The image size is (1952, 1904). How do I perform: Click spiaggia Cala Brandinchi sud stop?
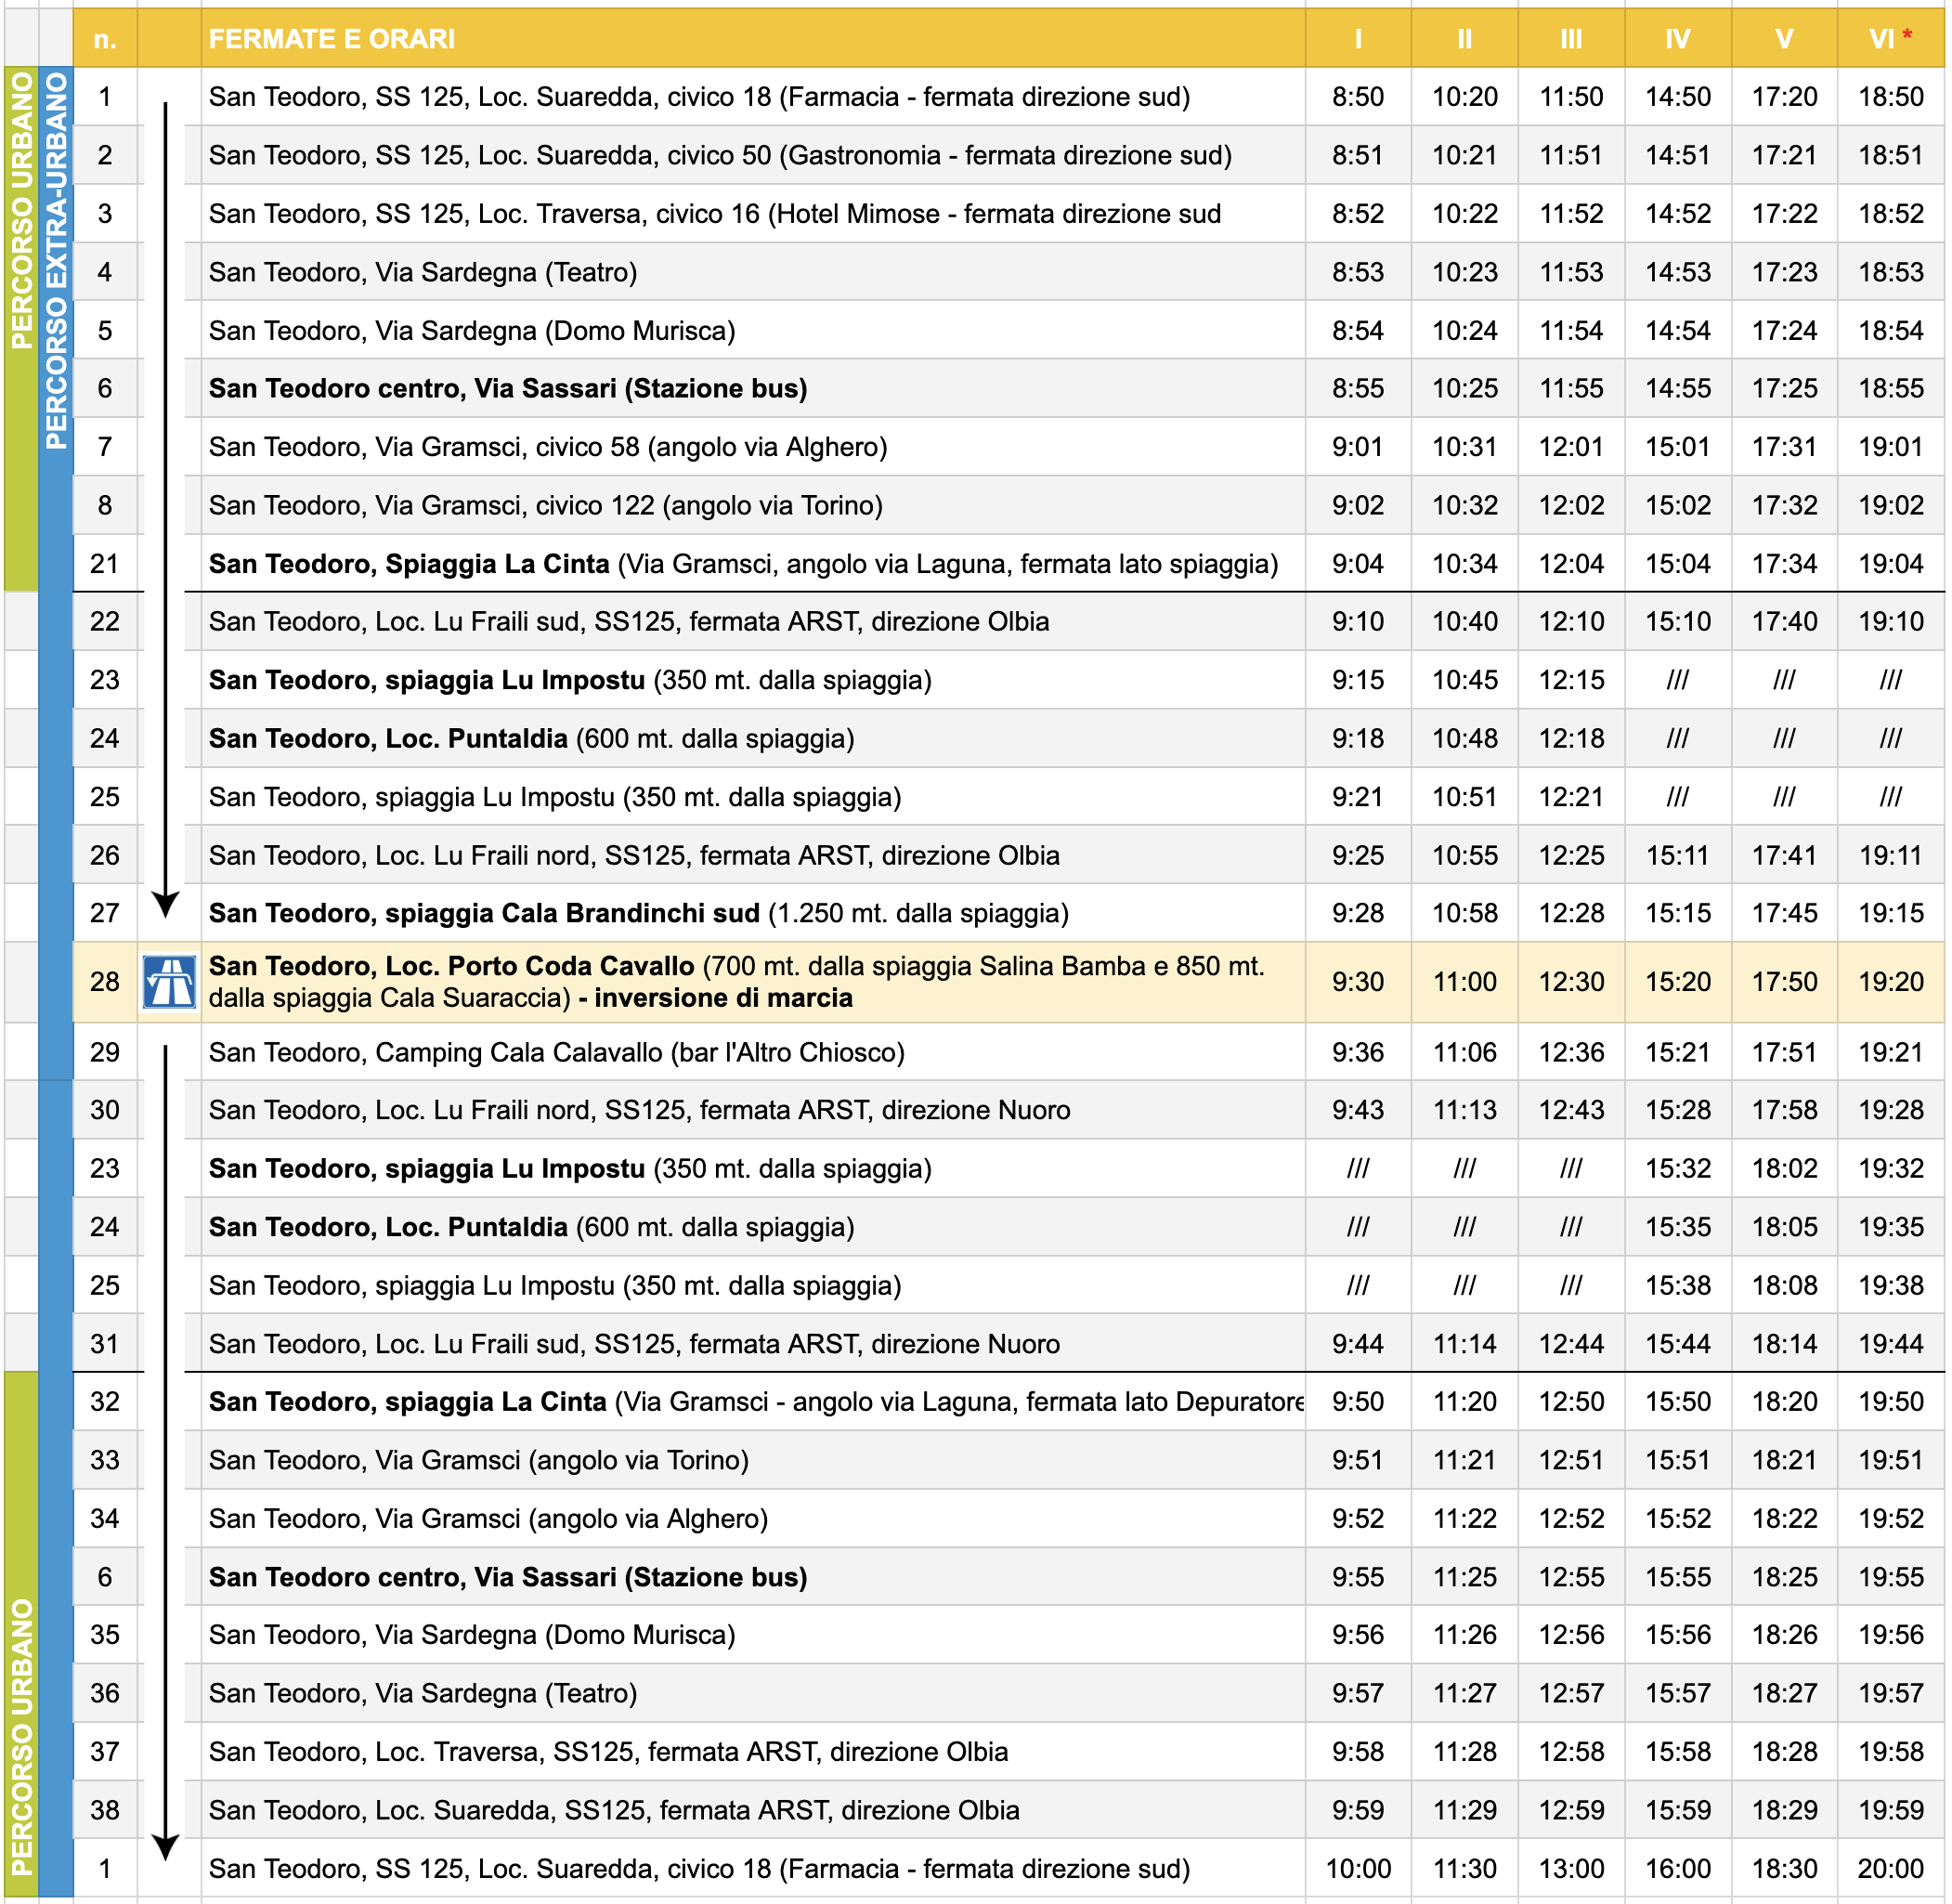[x=638, y=913]
